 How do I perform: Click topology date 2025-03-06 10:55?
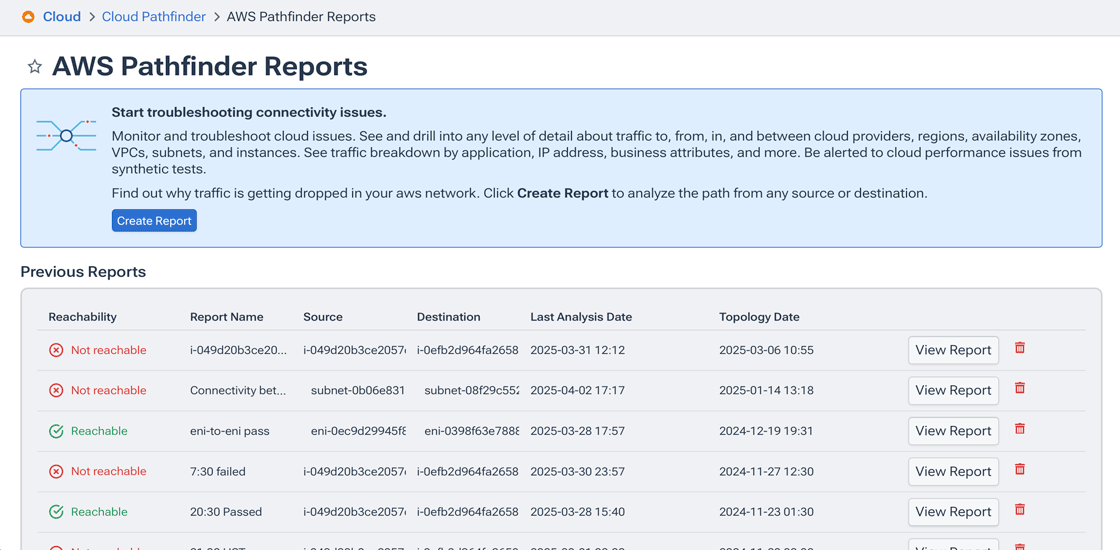pos(766,350)
